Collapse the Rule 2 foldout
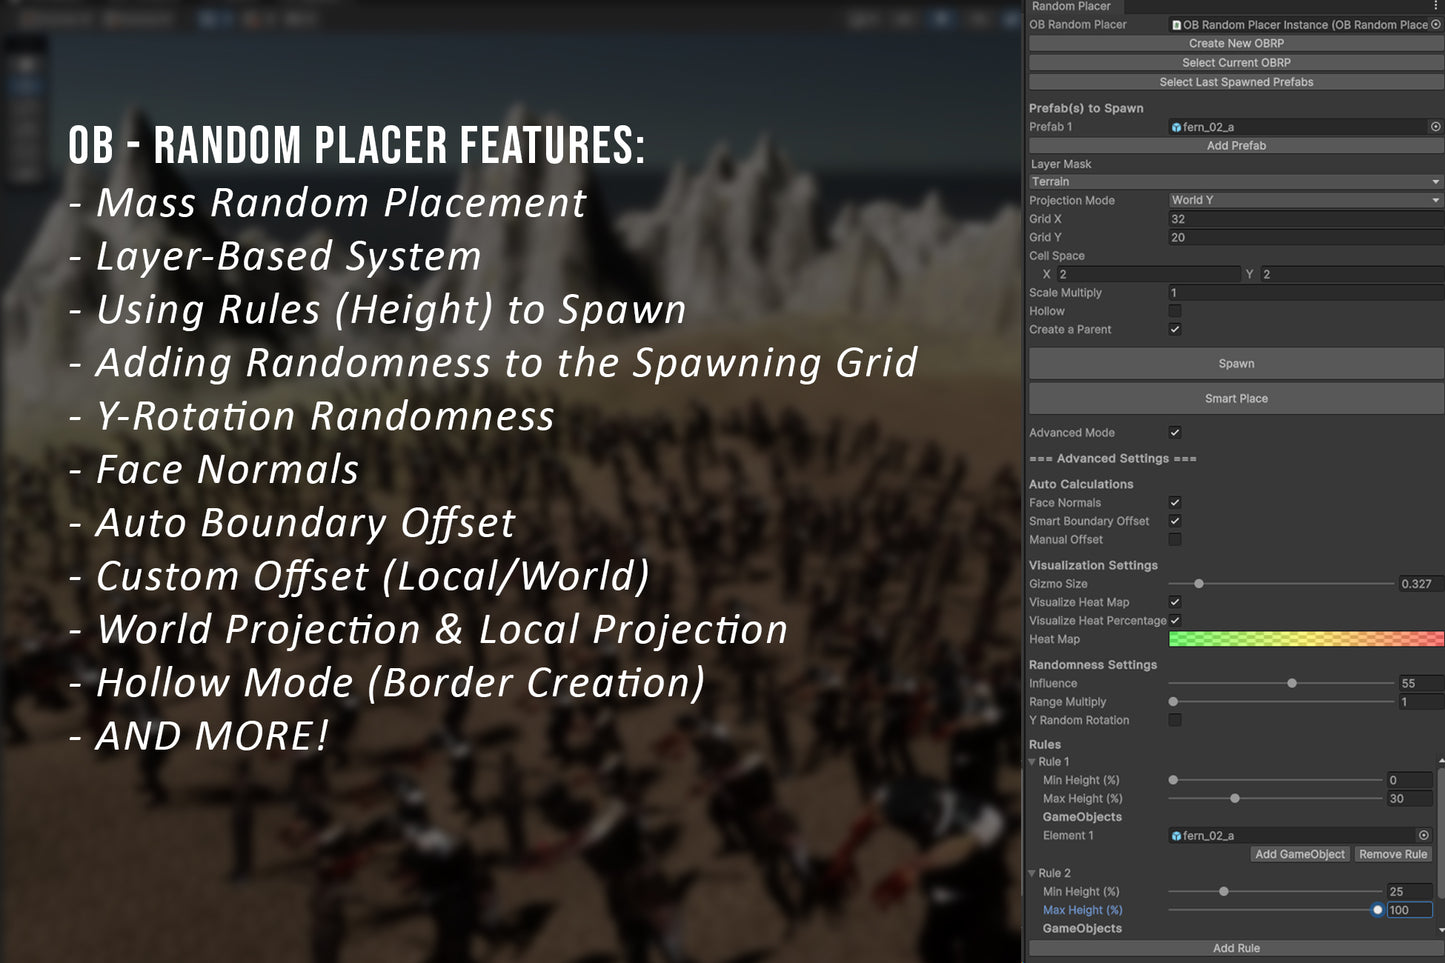Image resolution: width=1445 pixels, height=963 pixels. click(1033, 873)
